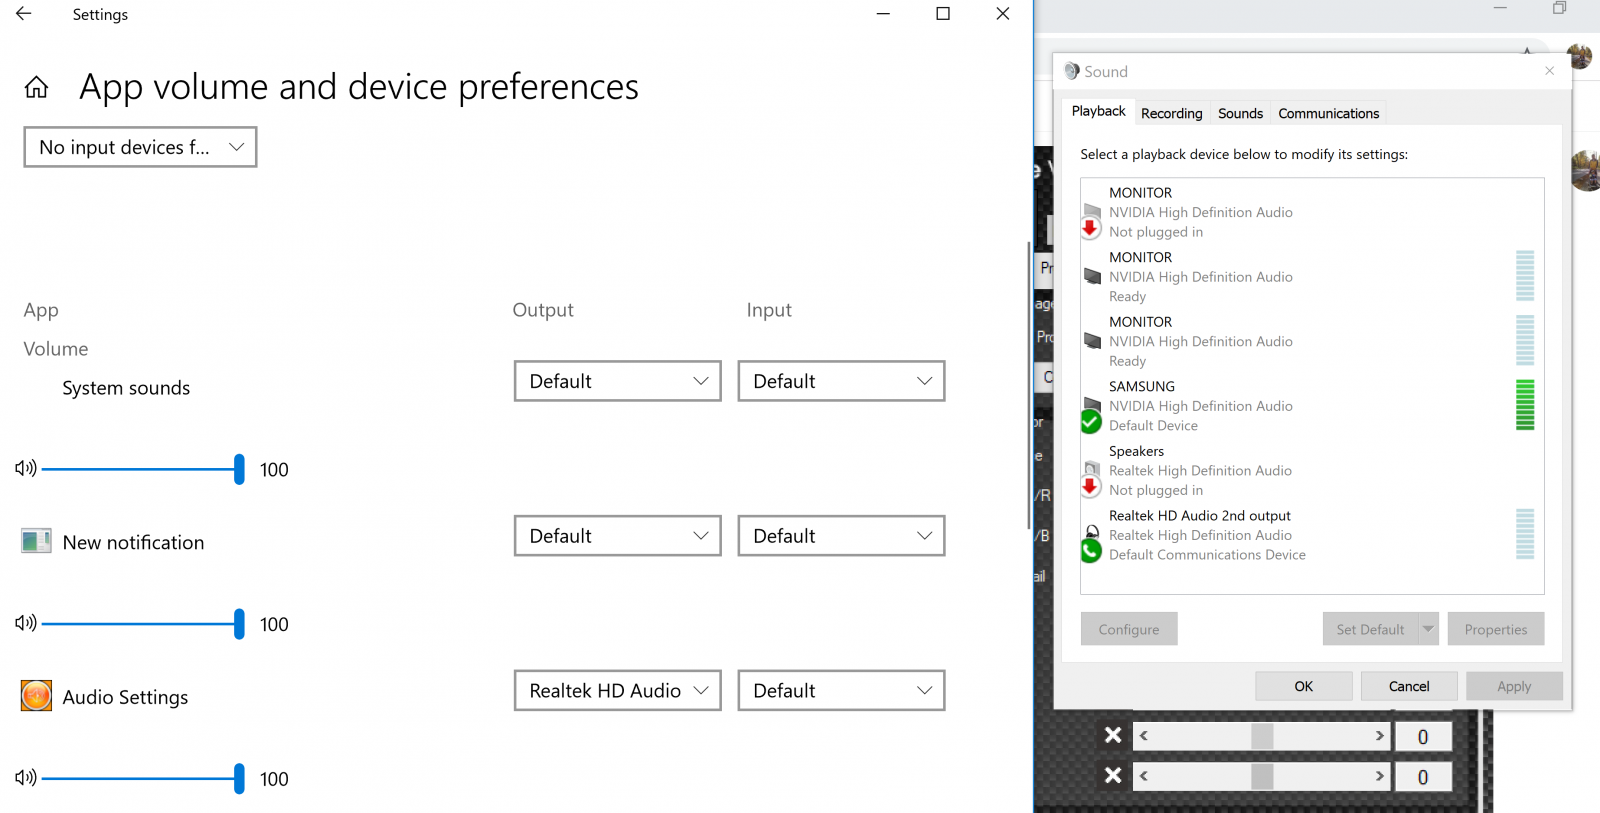Click lower value field showing 0
The width and height of the screenshot is (1600, 813).
tap(1423, 777)
